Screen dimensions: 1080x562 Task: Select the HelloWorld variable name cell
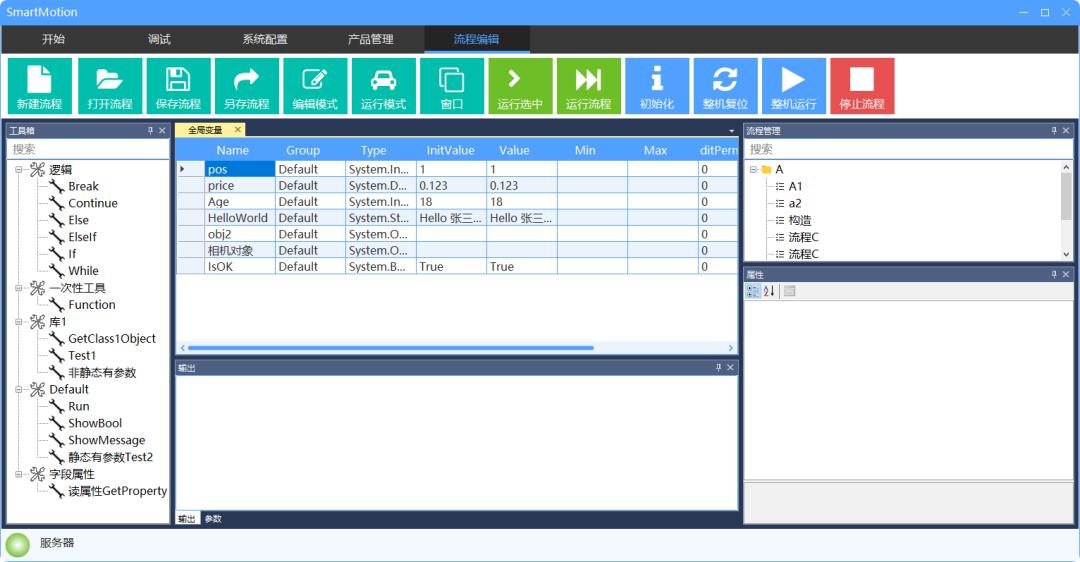[x=240, y=218]
